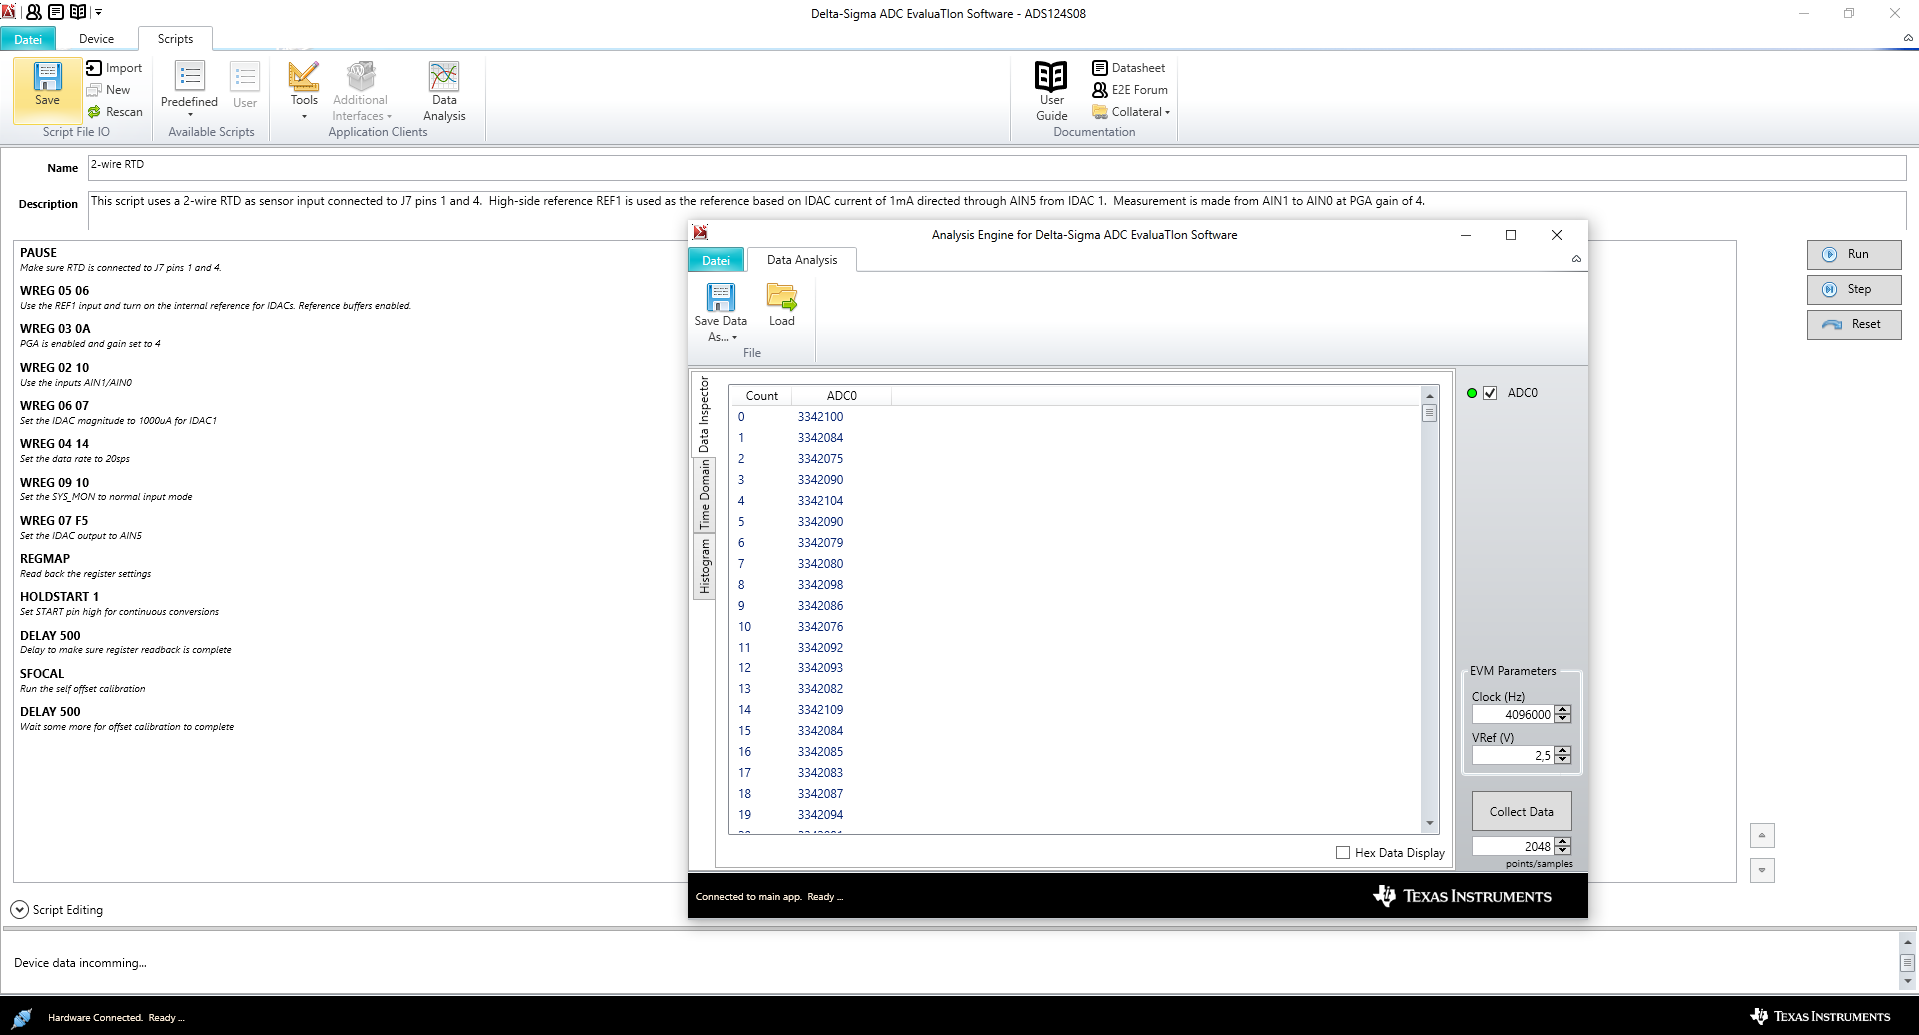Open Datei tab in Analysis Engine window
Viewport: 1919px width, 1035px height.
(716, 260)
